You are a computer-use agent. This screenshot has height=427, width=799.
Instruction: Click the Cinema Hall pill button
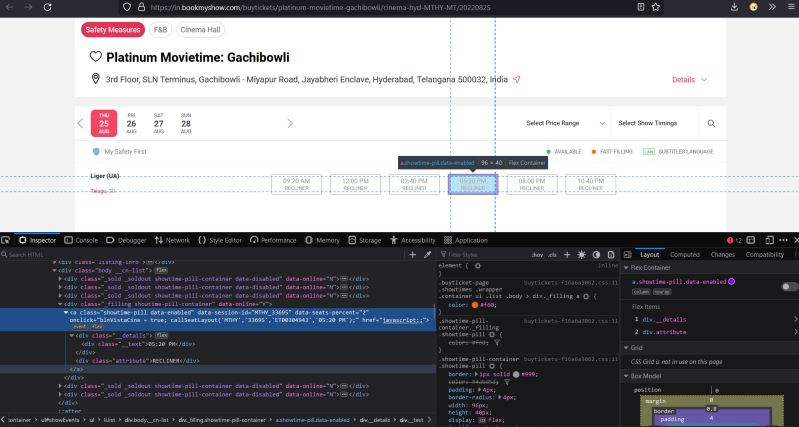[200, 30]
